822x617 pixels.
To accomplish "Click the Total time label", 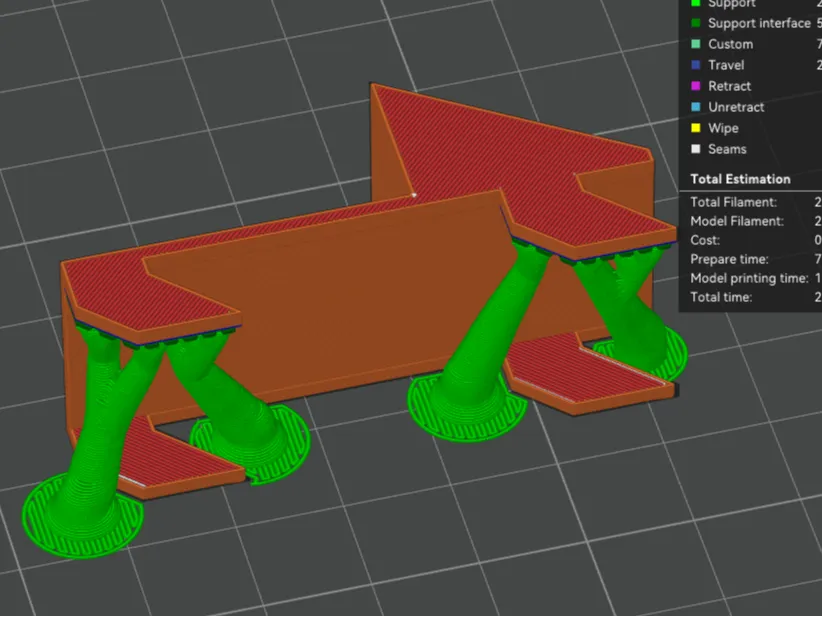I will [721, 297].
